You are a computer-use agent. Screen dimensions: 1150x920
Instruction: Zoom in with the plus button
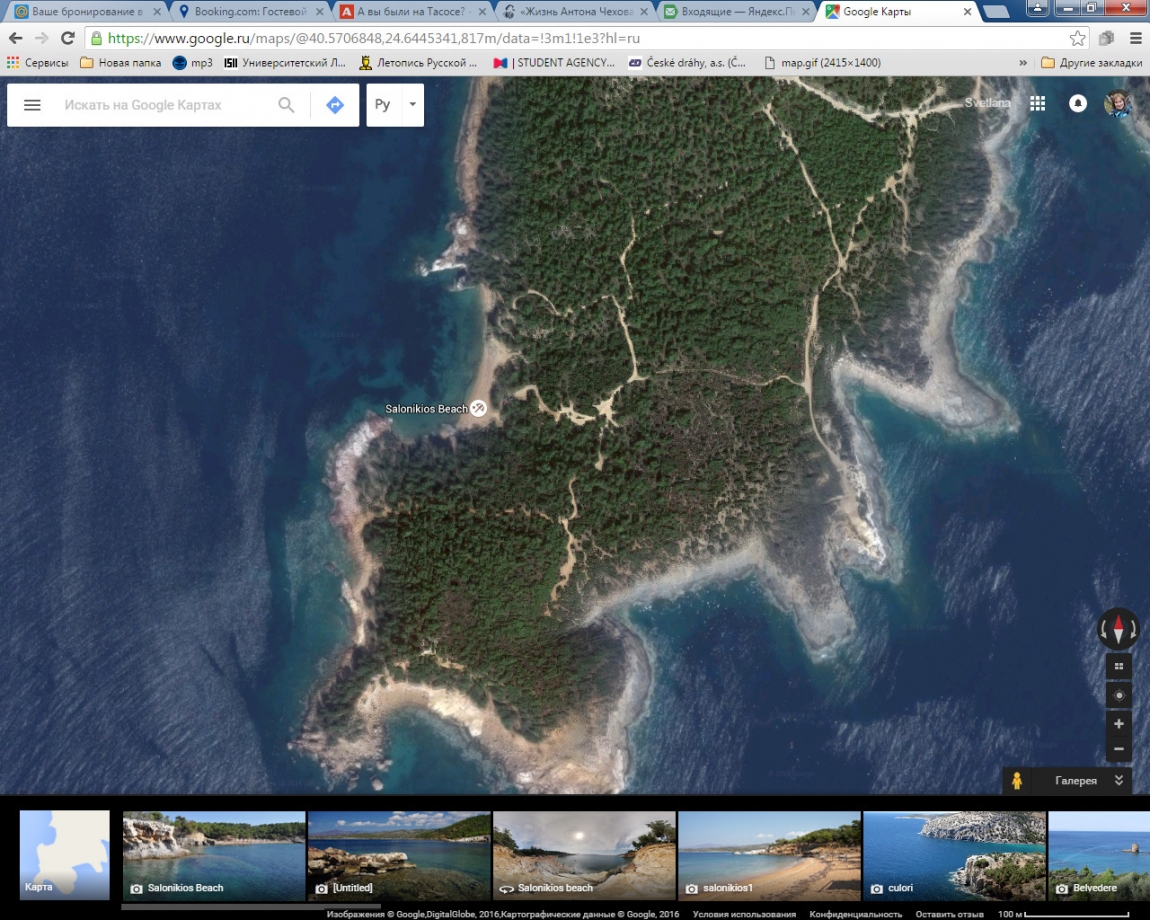pyautogui.click(x=1118, y=723)
